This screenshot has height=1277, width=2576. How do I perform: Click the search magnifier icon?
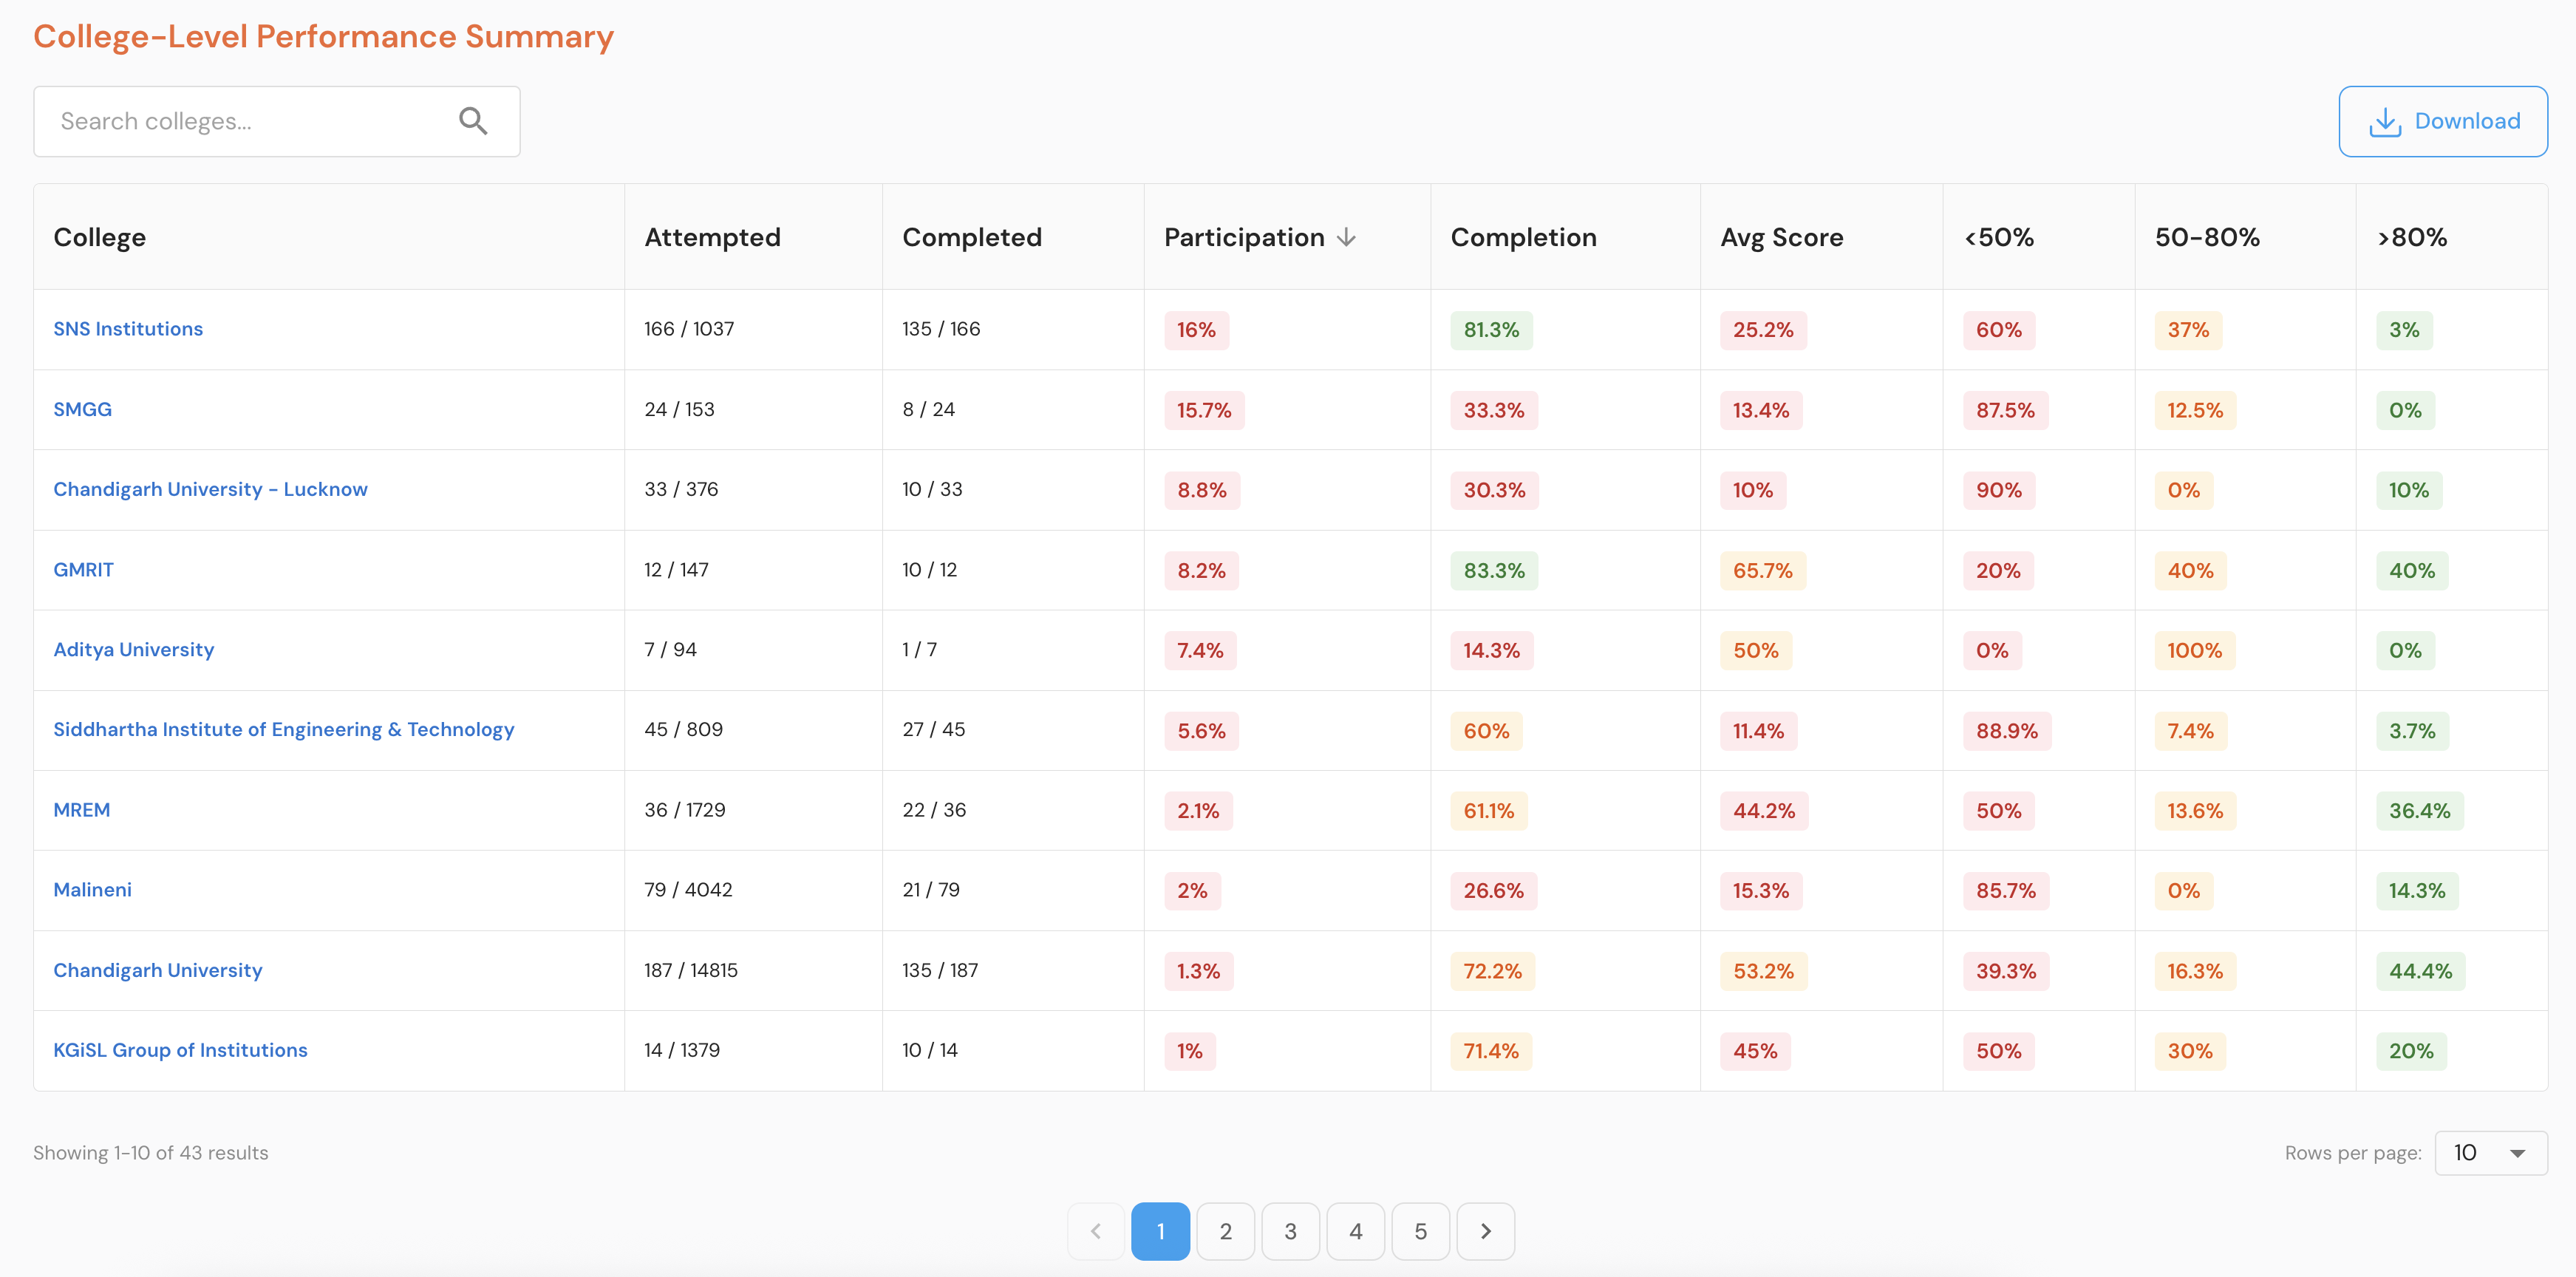[x=473, y=121]
